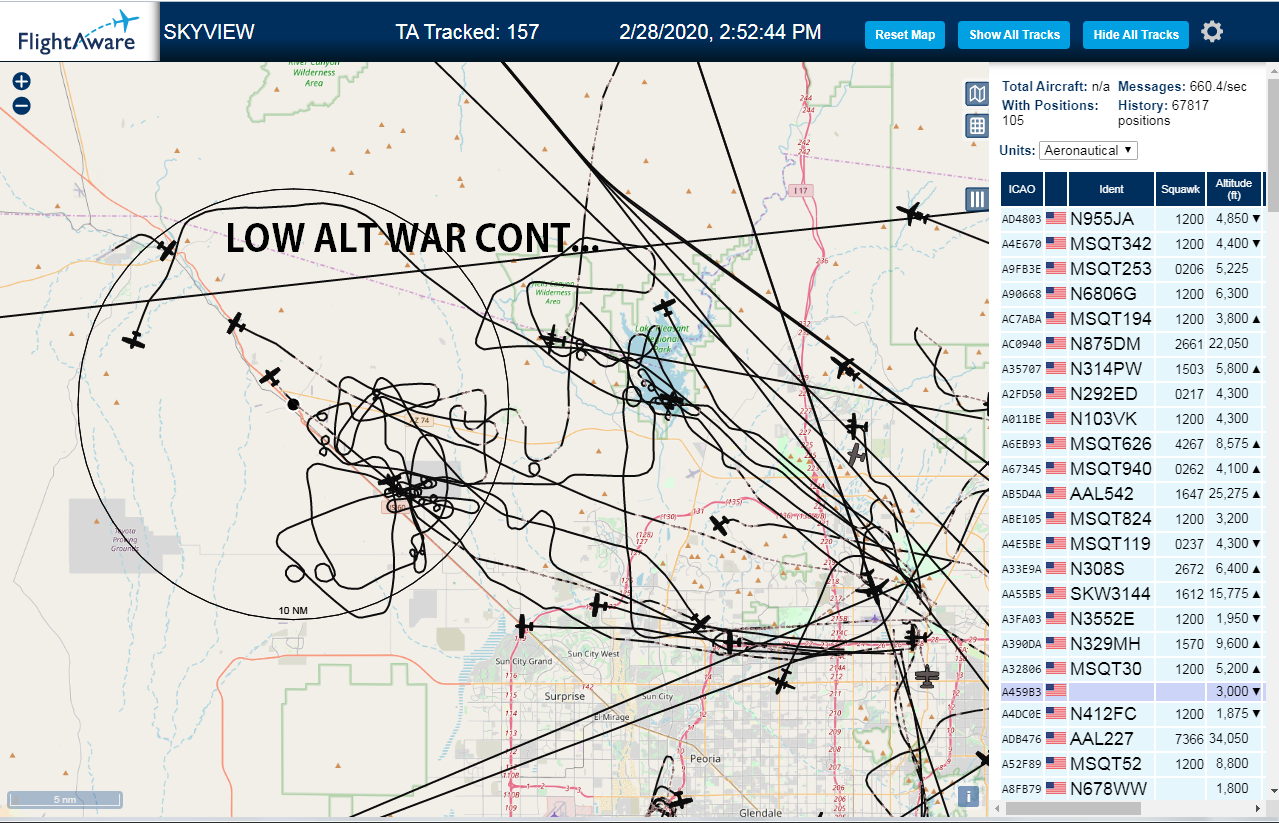
Task: Click the SKYVIEW title text
Action: tap(209, 32)
